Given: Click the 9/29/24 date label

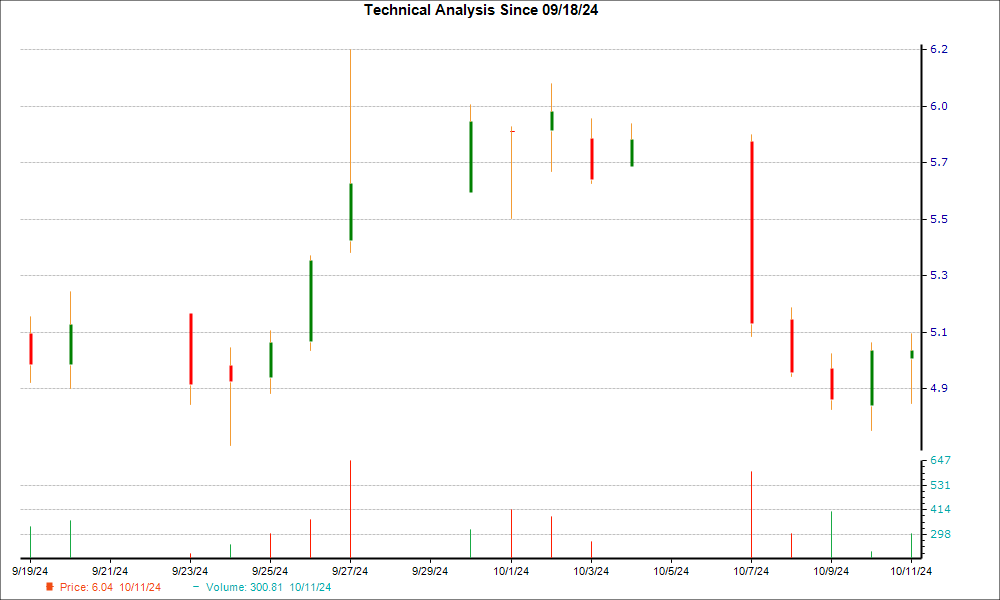Looking at the screenshot, I should 430,571.
